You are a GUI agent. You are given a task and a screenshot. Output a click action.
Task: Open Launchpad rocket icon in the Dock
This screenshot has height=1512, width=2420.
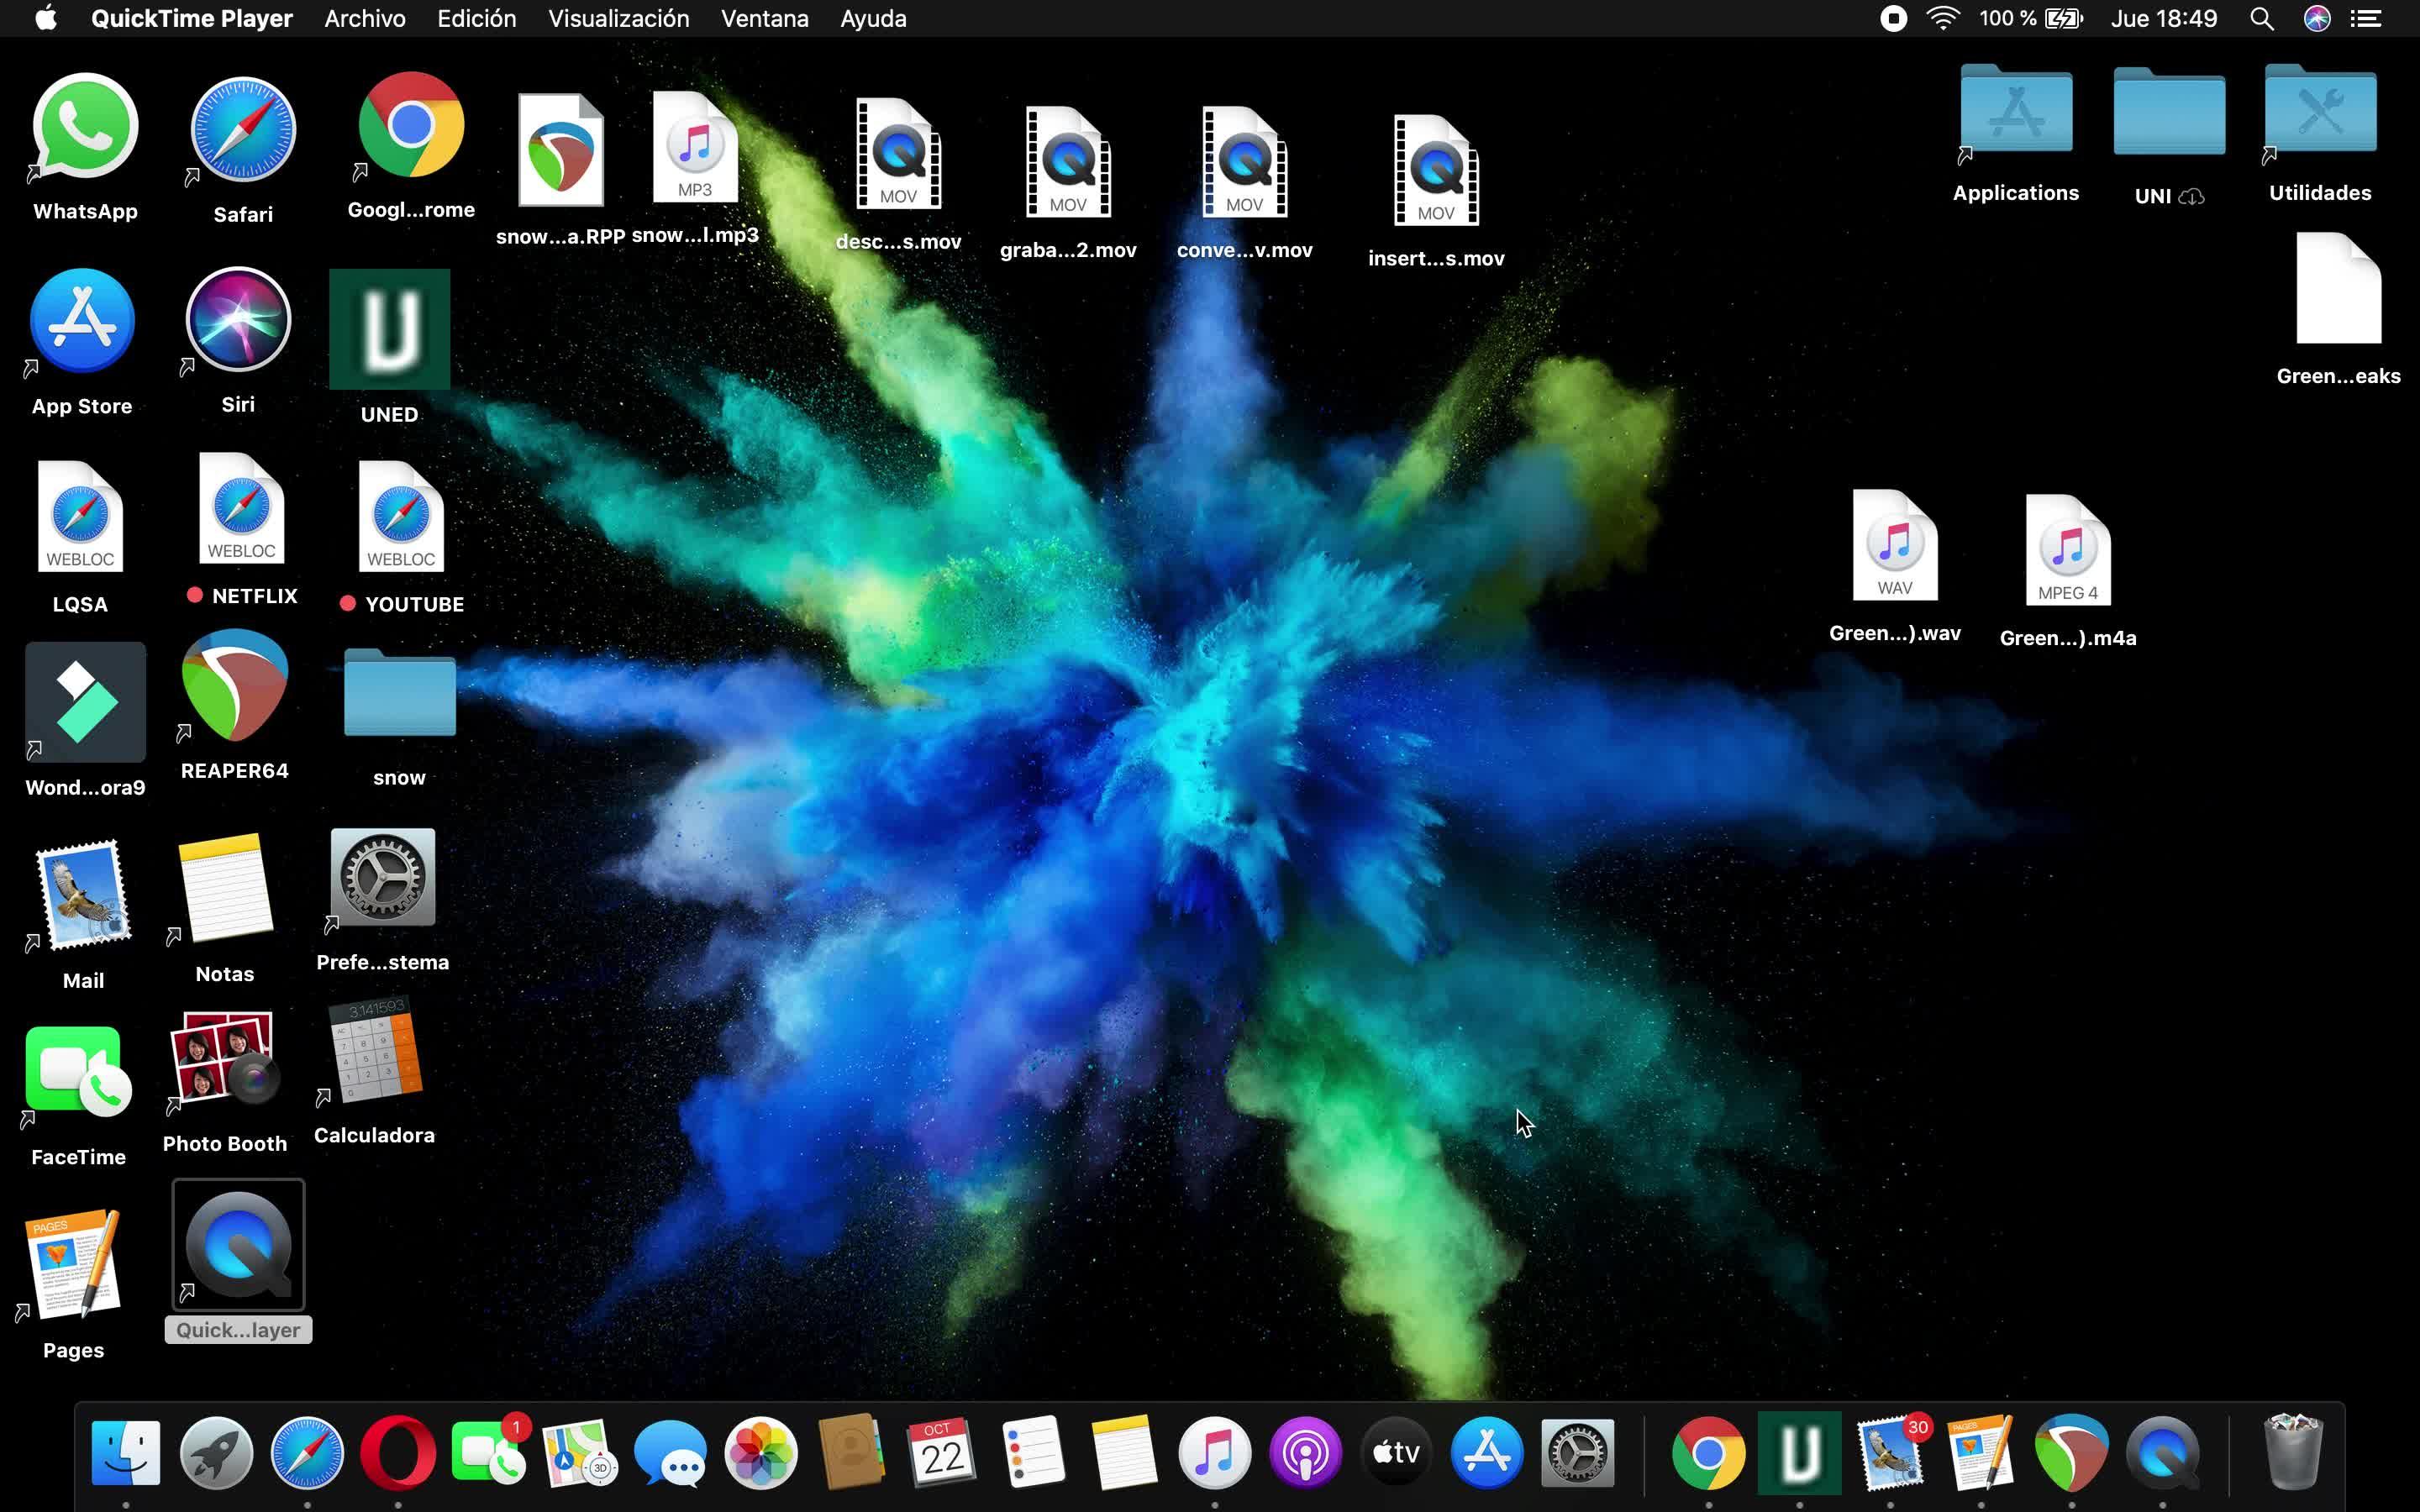tap(216, 1453)
